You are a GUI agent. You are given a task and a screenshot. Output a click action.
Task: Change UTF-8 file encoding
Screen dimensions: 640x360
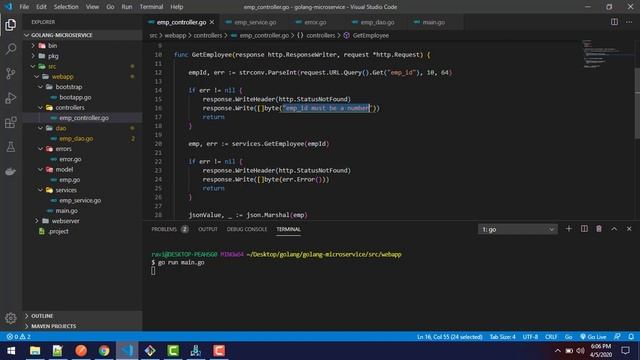pyautogui.click(x=530, y=337)
